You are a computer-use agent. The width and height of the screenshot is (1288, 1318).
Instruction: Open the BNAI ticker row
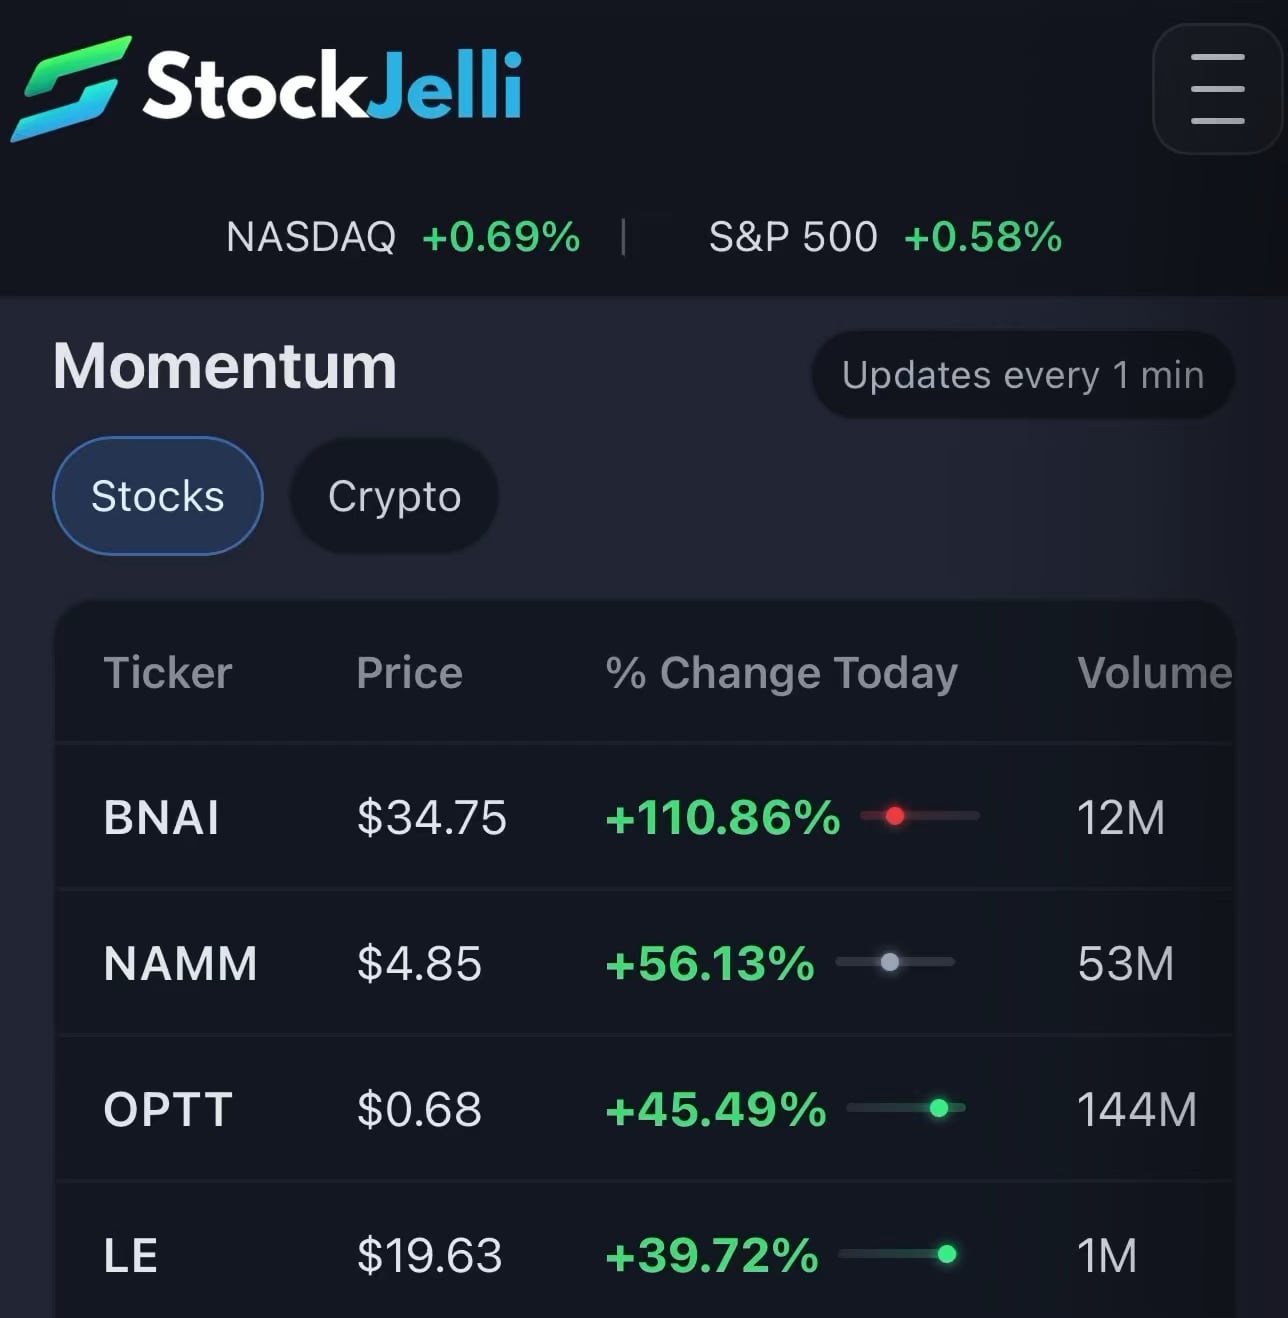(162, 817)
